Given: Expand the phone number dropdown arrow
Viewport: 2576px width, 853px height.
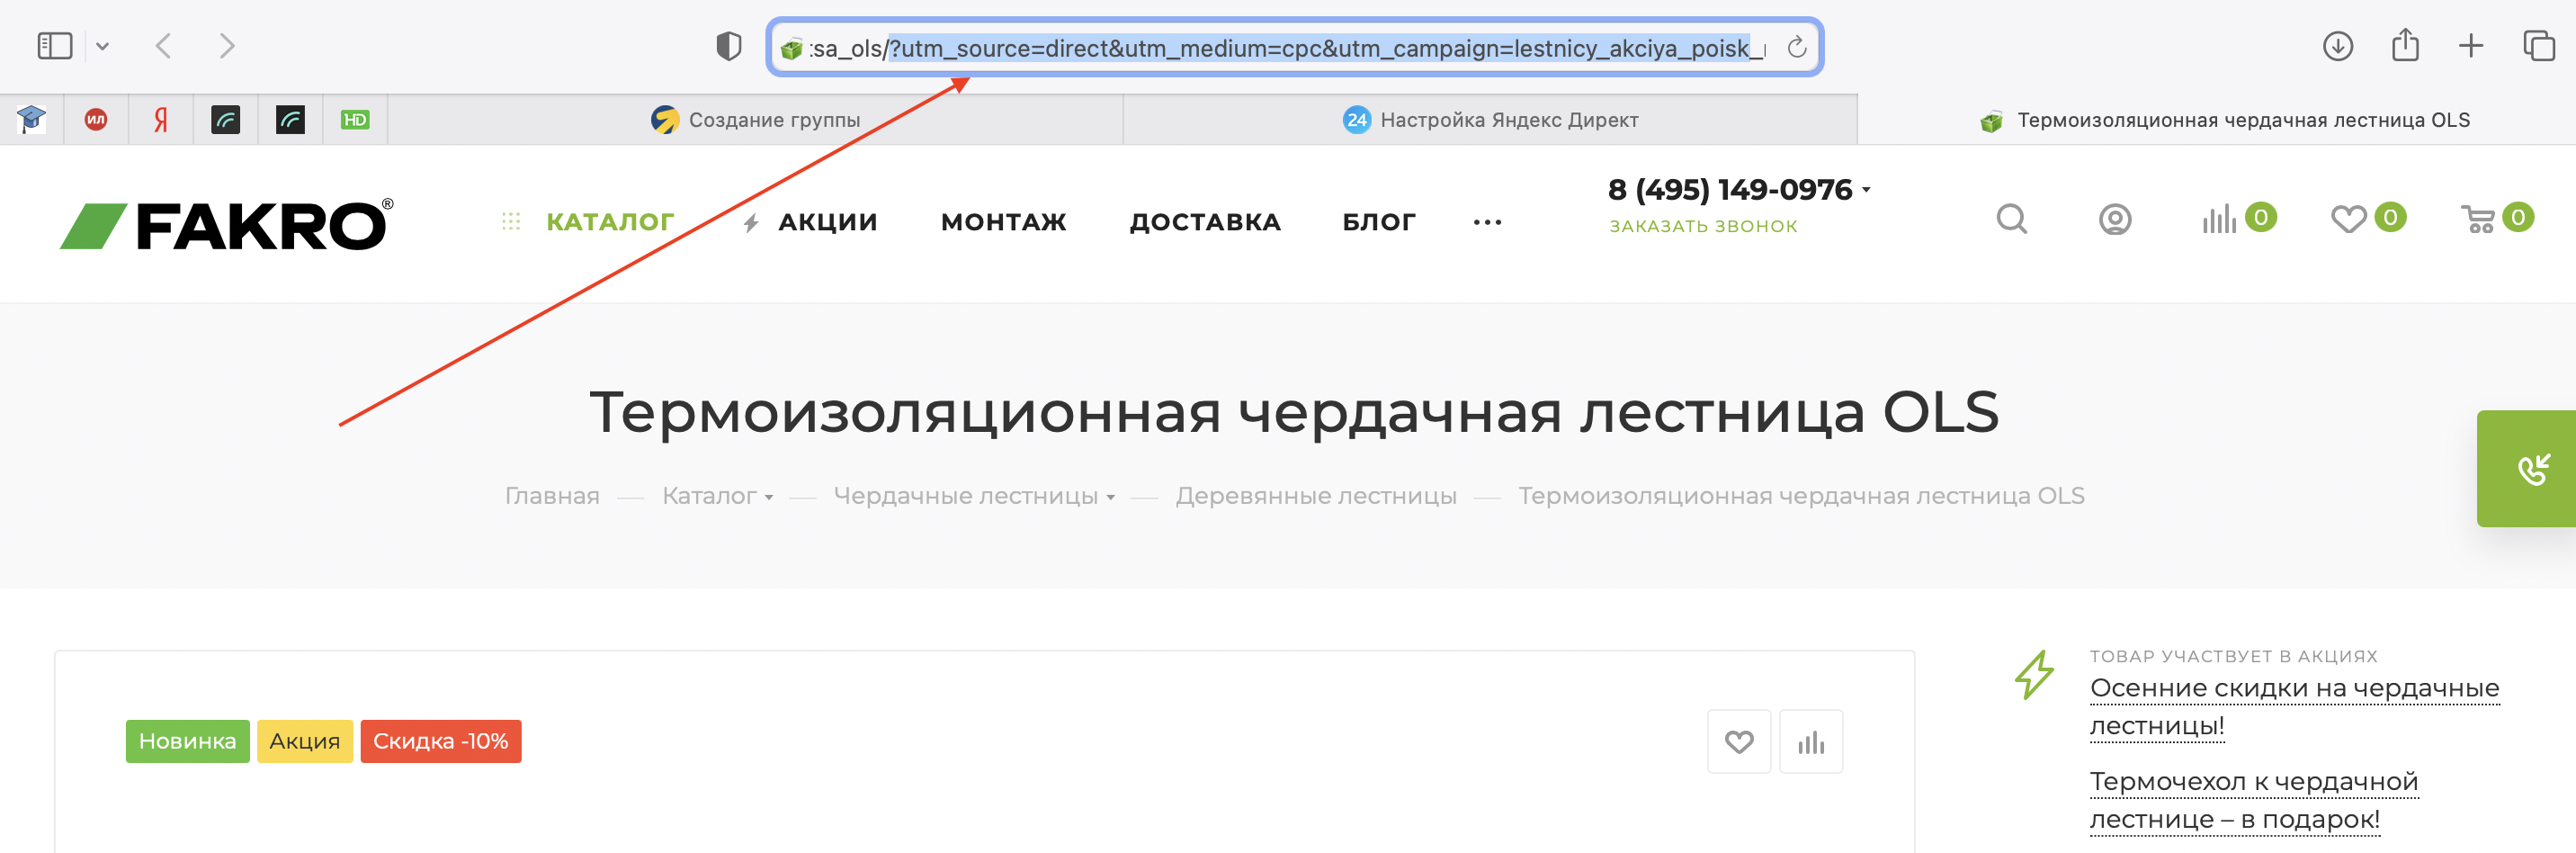Looking at the screenshot, I should coord(1866,189).
